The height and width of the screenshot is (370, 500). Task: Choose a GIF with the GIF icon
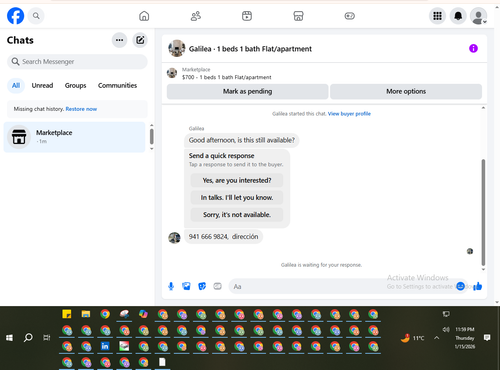217,286
